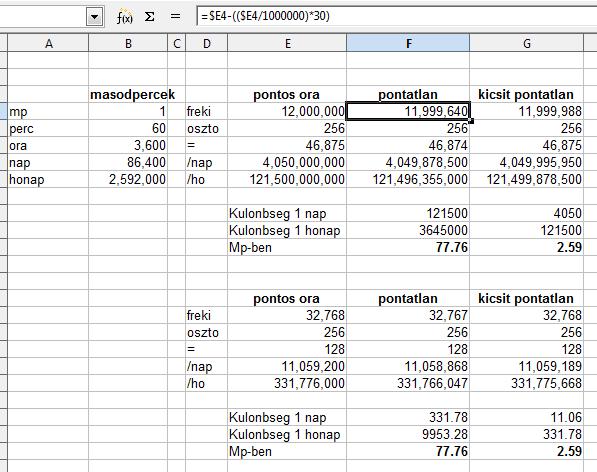Screen dimensions: 597x472
Task: Select the cell containing 2,592,000
Action: [128, 179]
